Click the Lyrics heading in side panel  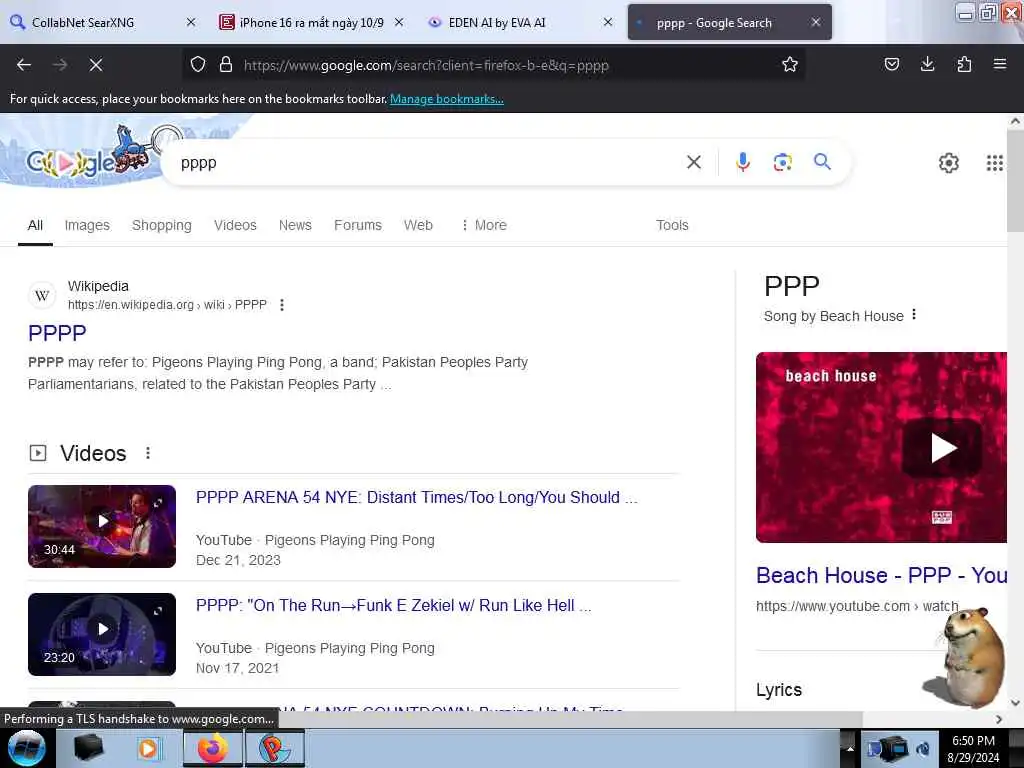tap(778, 690)
